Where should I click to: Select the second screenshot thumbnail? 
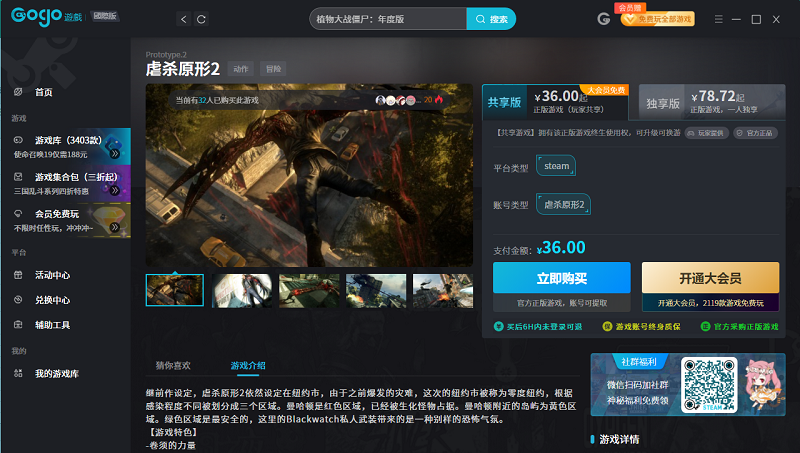click(x=242, y=290)
